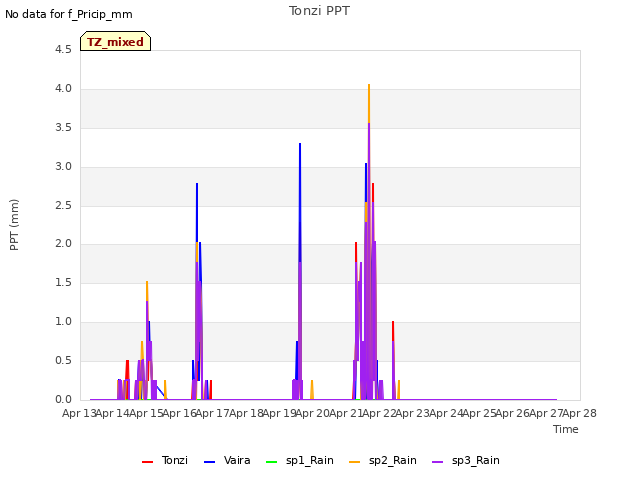Click the 'No data for f_Pricip_mm' message
This screenshot has width=640, height=480.
(x=69, y=14)
